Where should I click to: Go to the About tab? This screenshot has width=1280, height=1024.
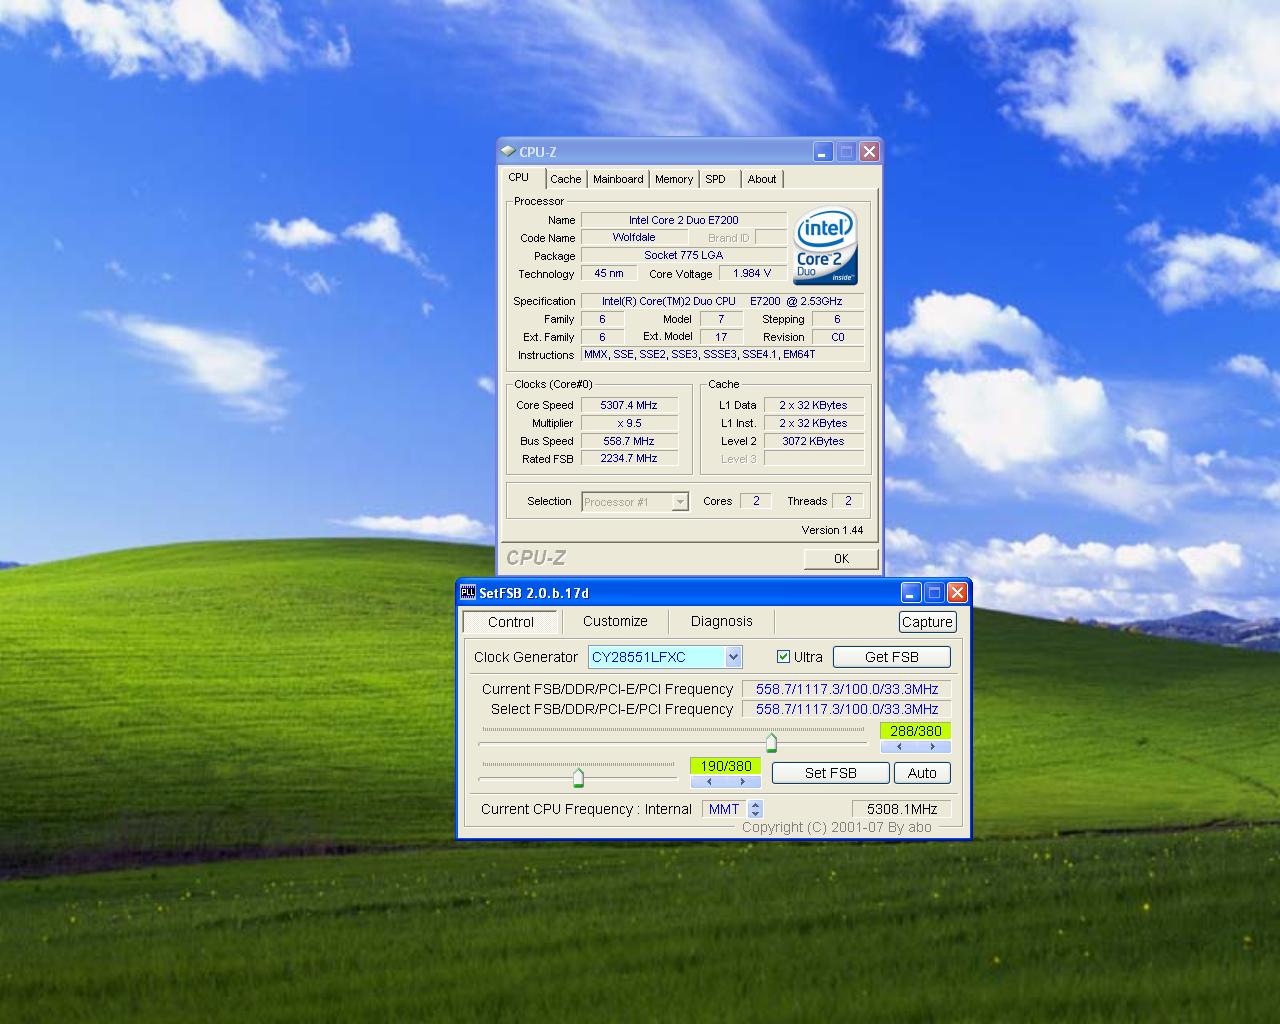762,179
